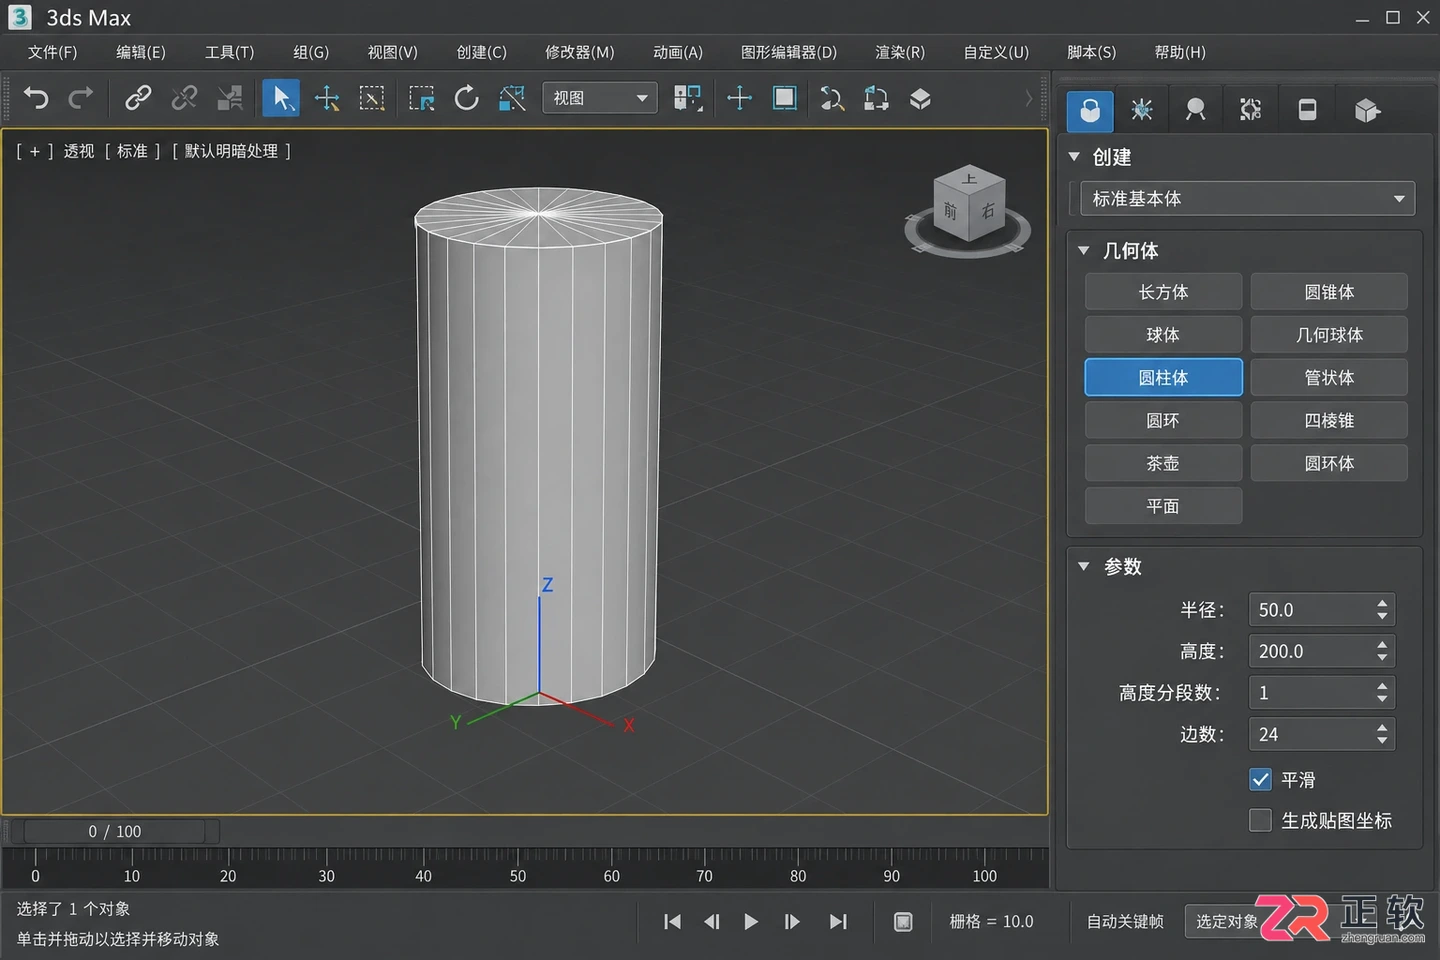The width and height of the screenshot is (1440, 960).
Task: Open the Hierarchy panel icon
Action: pyautogui.click(x=1195, y=110)
